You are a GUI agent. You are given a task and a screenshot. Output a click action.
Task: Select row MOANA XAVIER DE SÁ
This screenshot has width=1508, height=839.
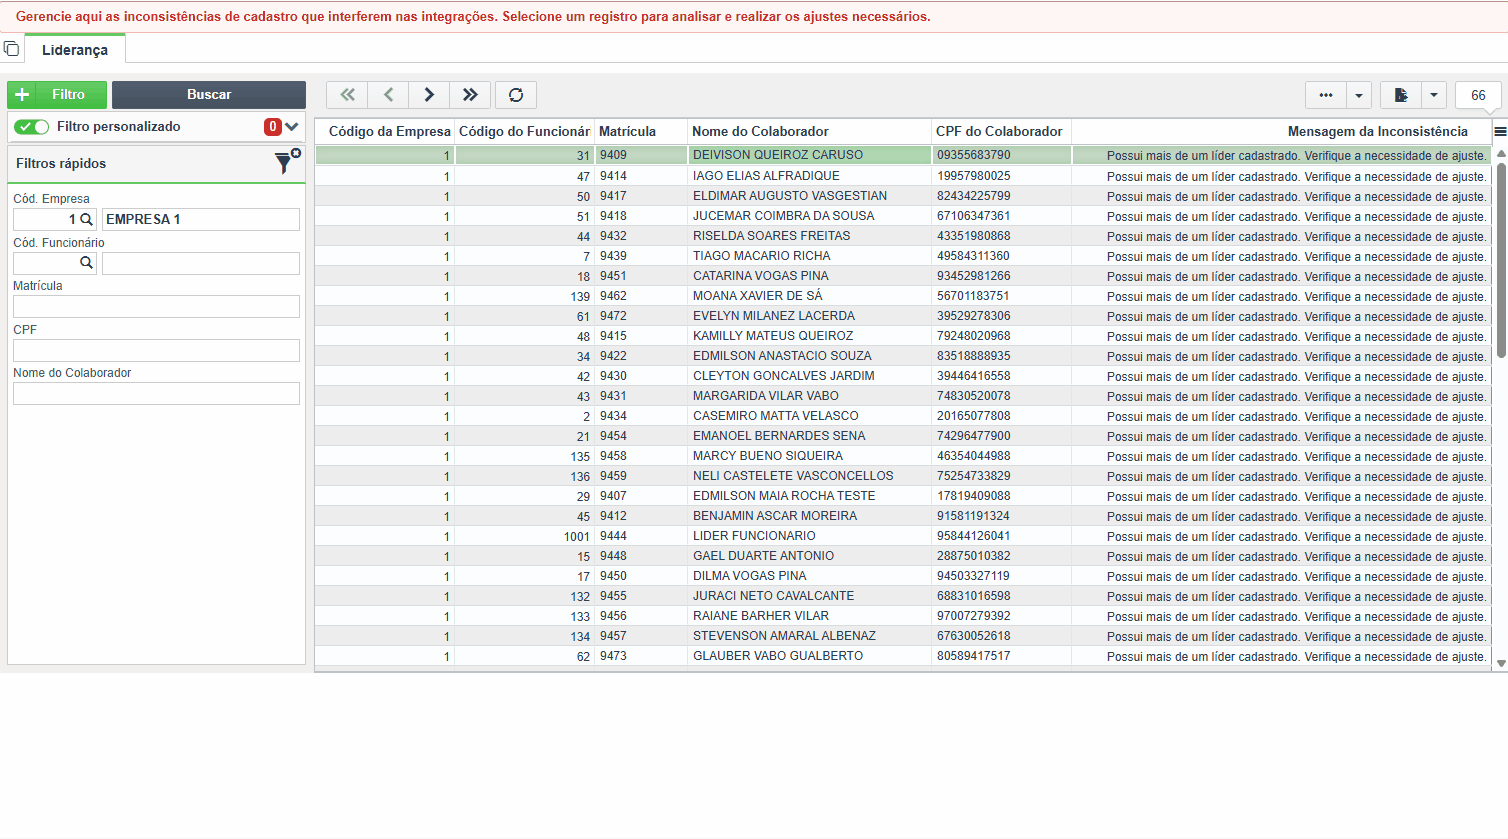pos(903,296)
